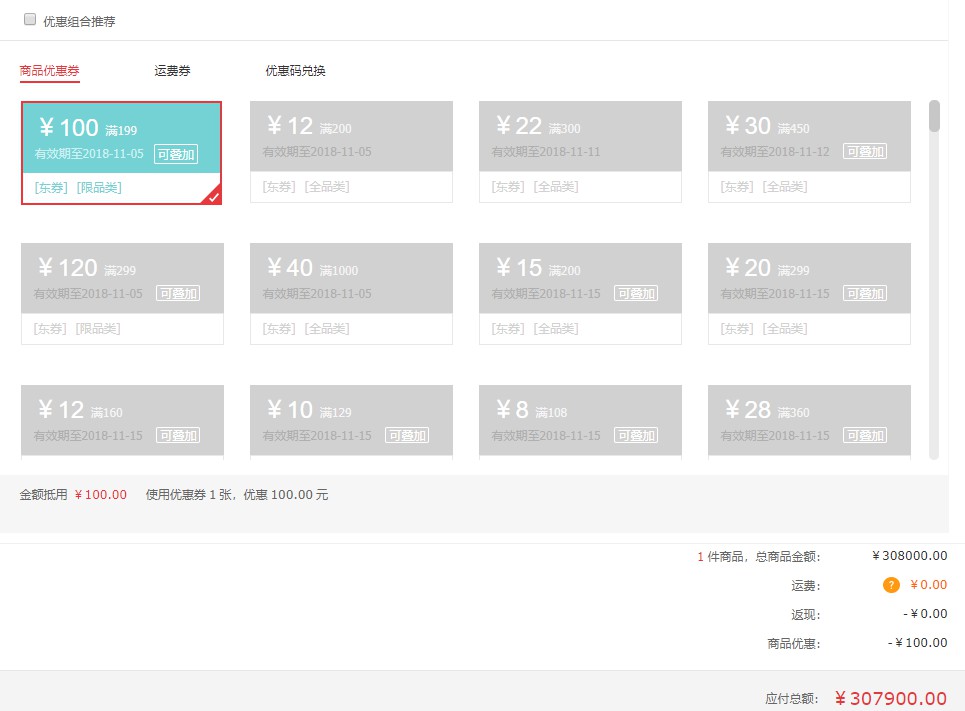Screen dimensions: 965x711
Task: Select the ¥12 满160 coupon card
Action: coord(122,422)
